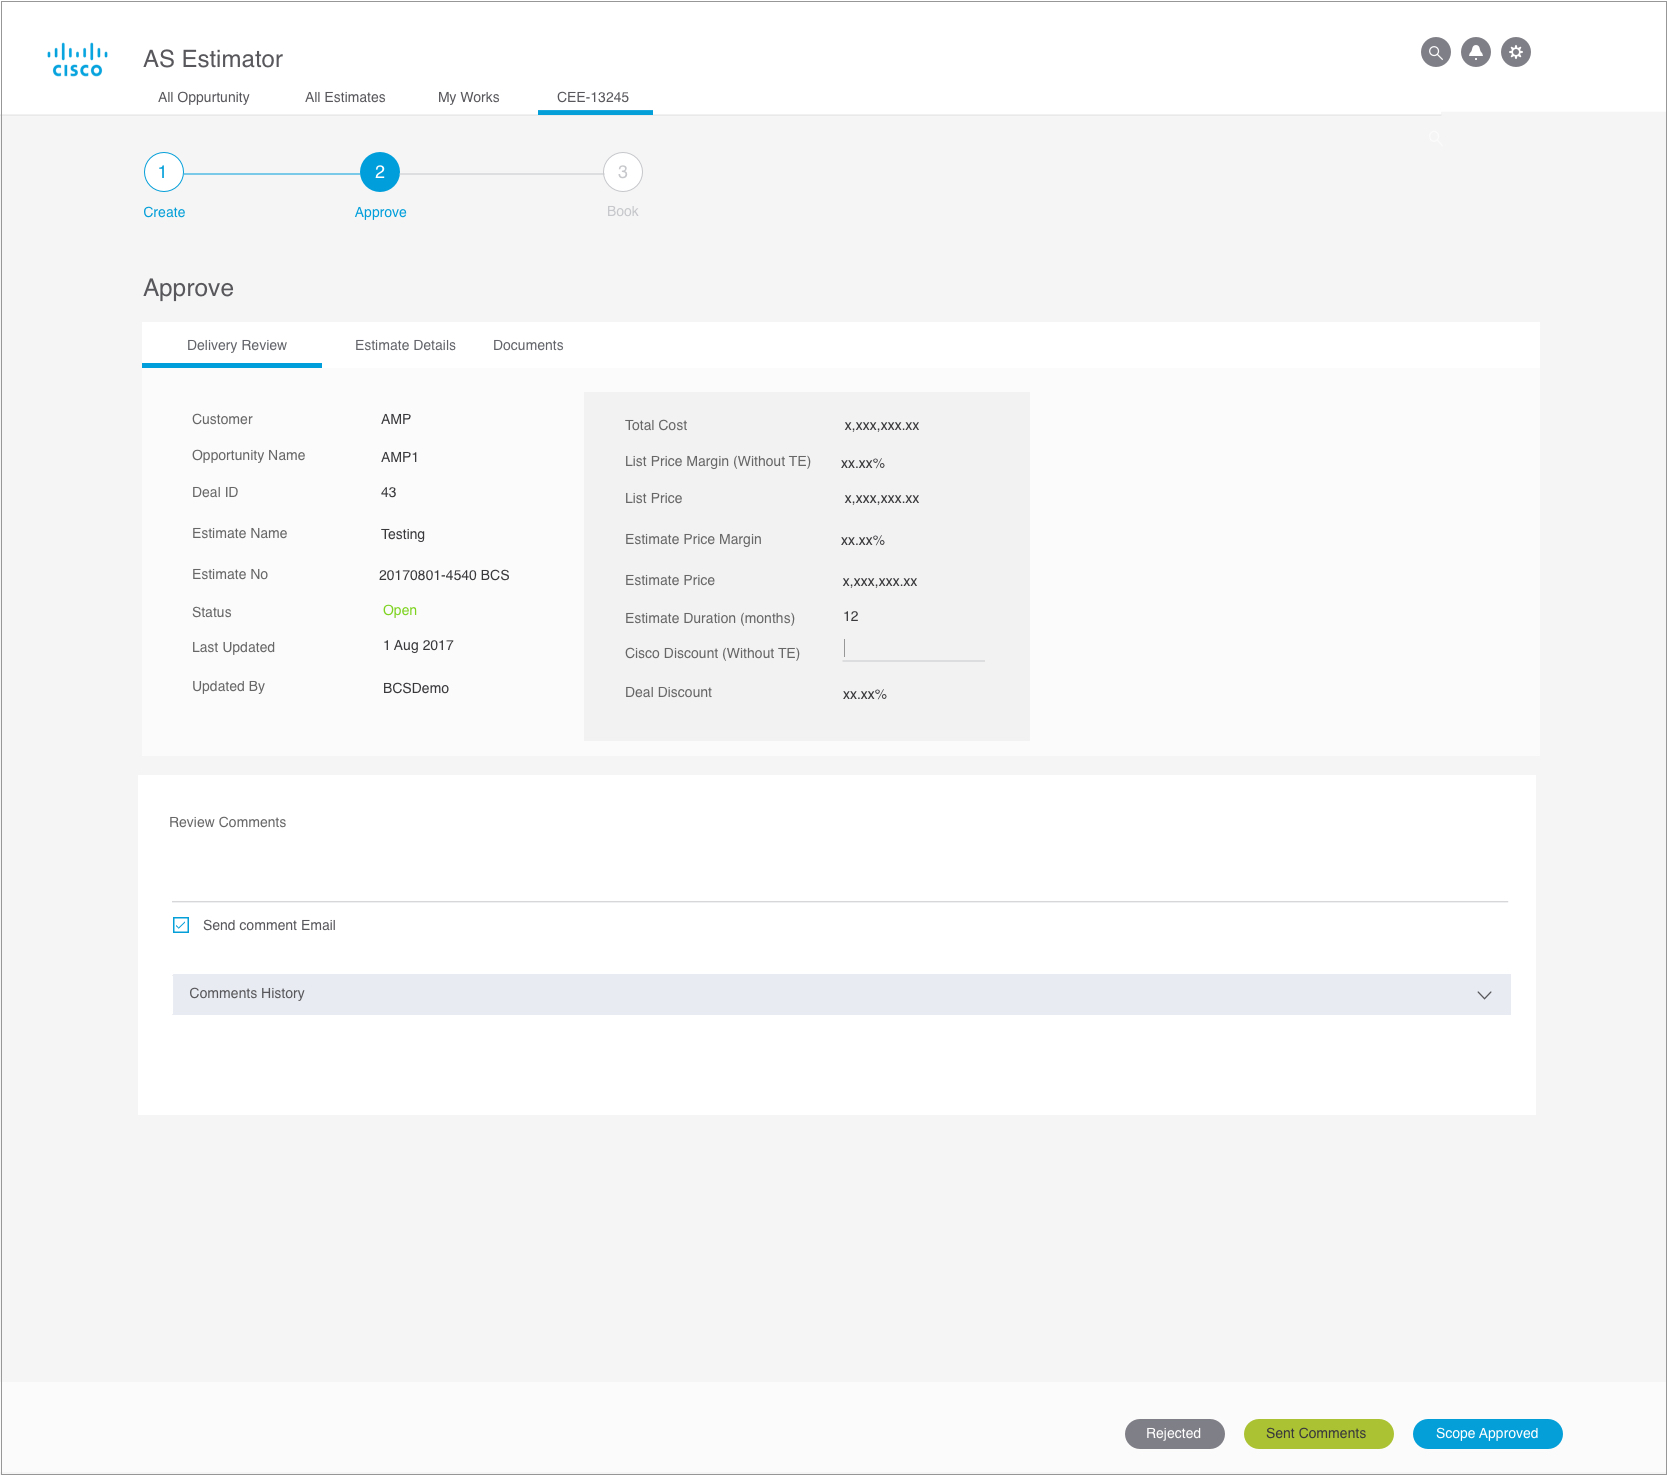Click the Approve step label
This screenshot has width=1667, height=1475.
pos(381,212)
